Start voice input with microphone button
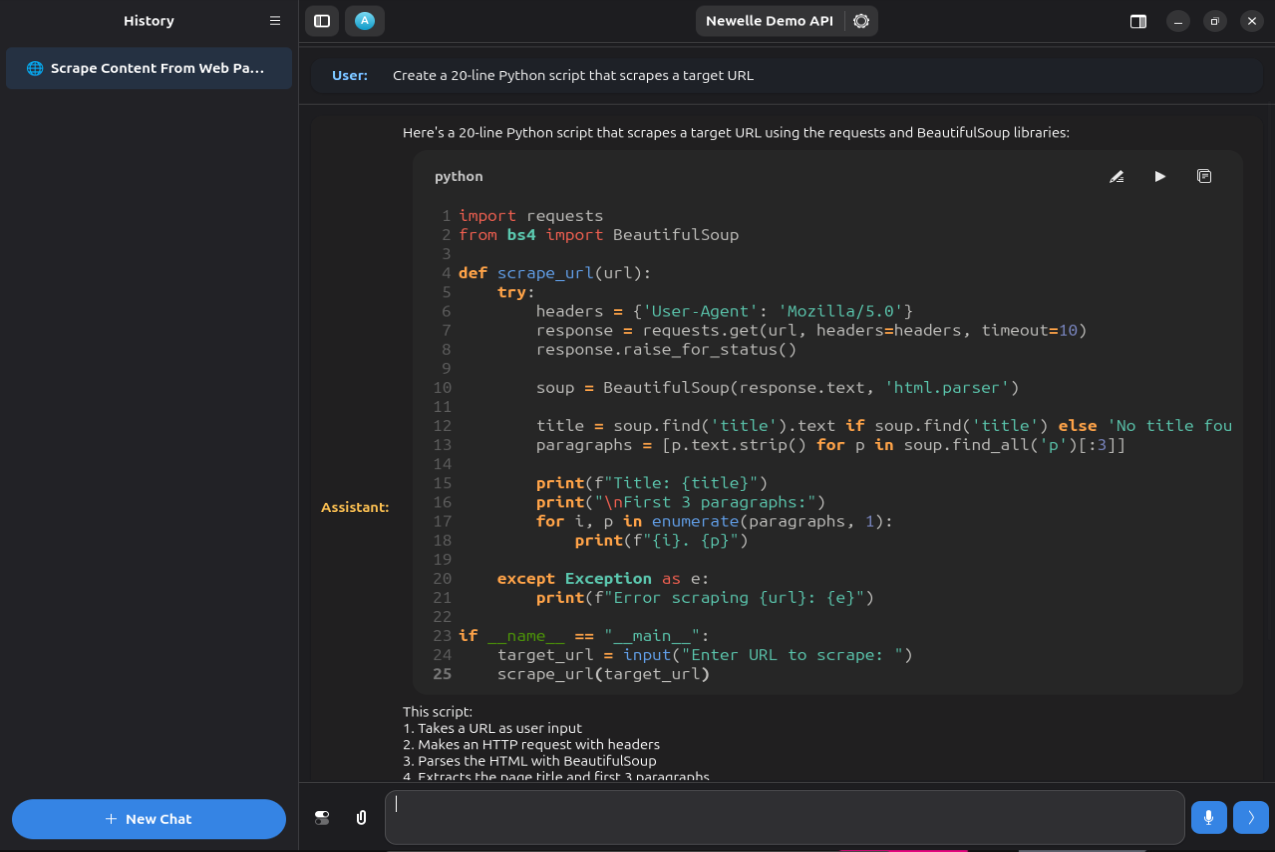The width and height of the screenshot is (1275, 852). [1209, 818]
